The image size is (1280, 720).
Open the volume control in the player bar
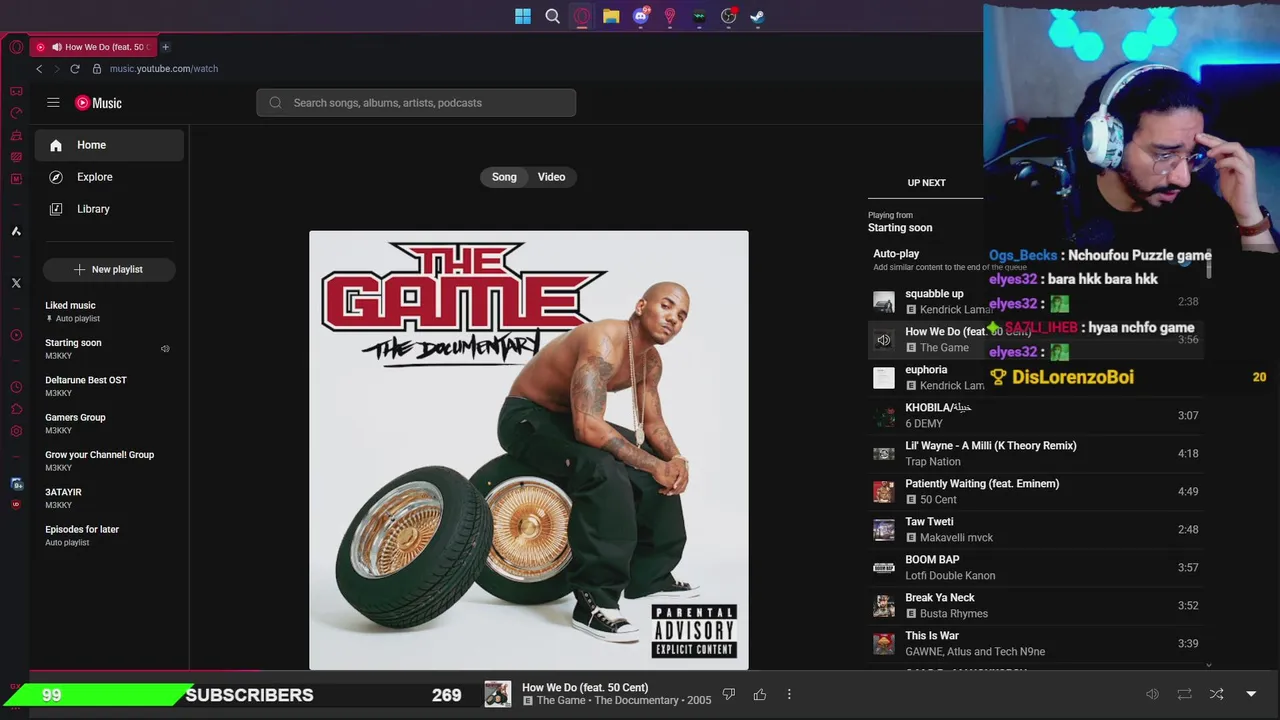[x=1152, y=694]
